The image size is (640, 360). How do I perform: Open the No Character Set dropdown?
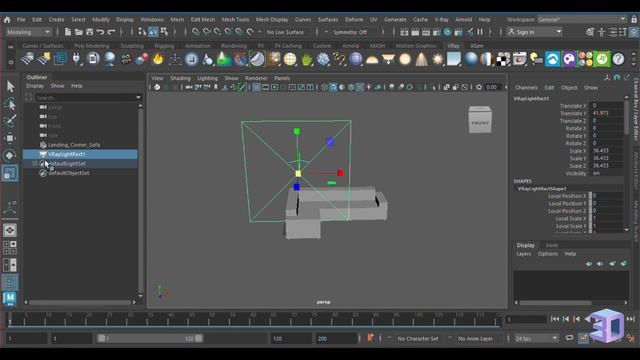(x=418, y=338)
